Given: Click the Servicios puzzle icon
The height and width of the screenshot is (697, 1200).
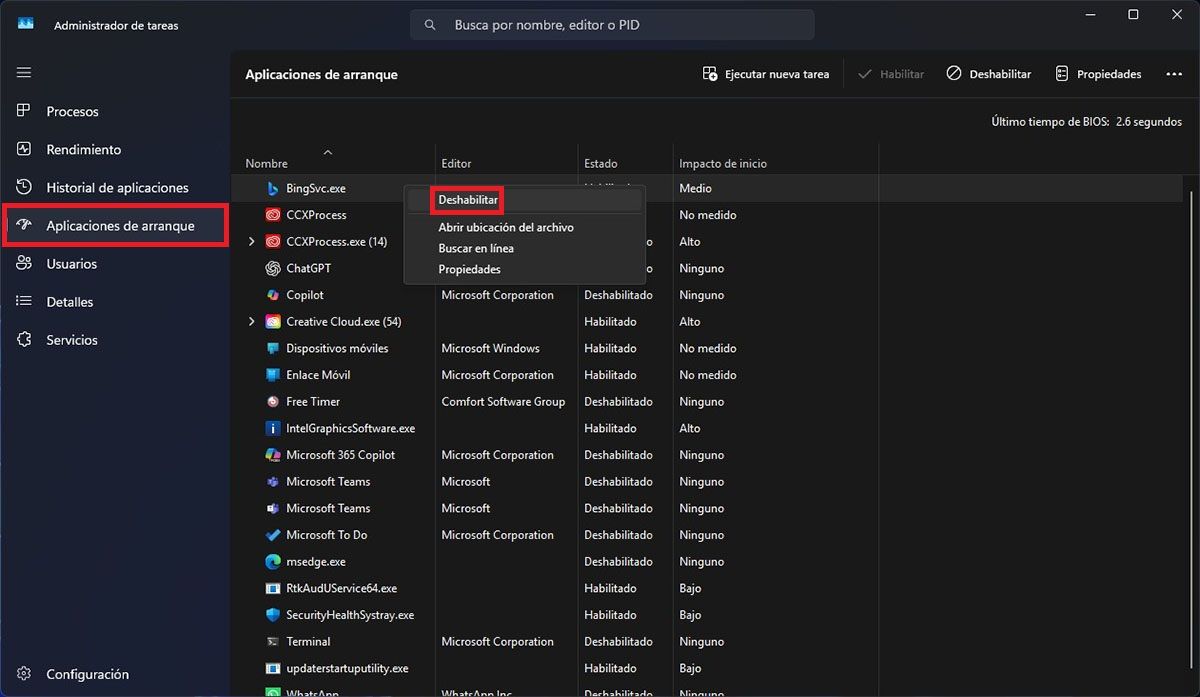Looking at the screenshot, I should click(24, 340).
